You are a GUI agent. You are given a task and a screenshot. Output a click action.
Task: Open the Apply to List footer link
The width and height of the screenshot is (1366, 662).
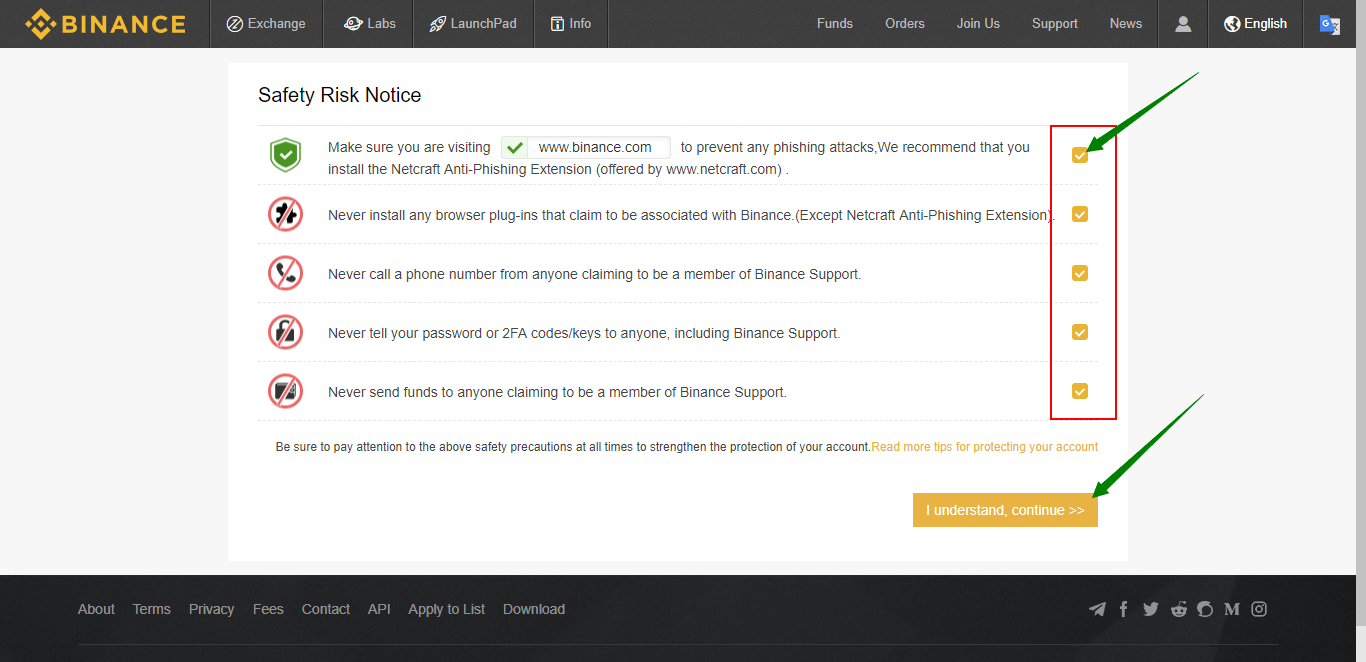pyautogui.click(x=447, y=609)
